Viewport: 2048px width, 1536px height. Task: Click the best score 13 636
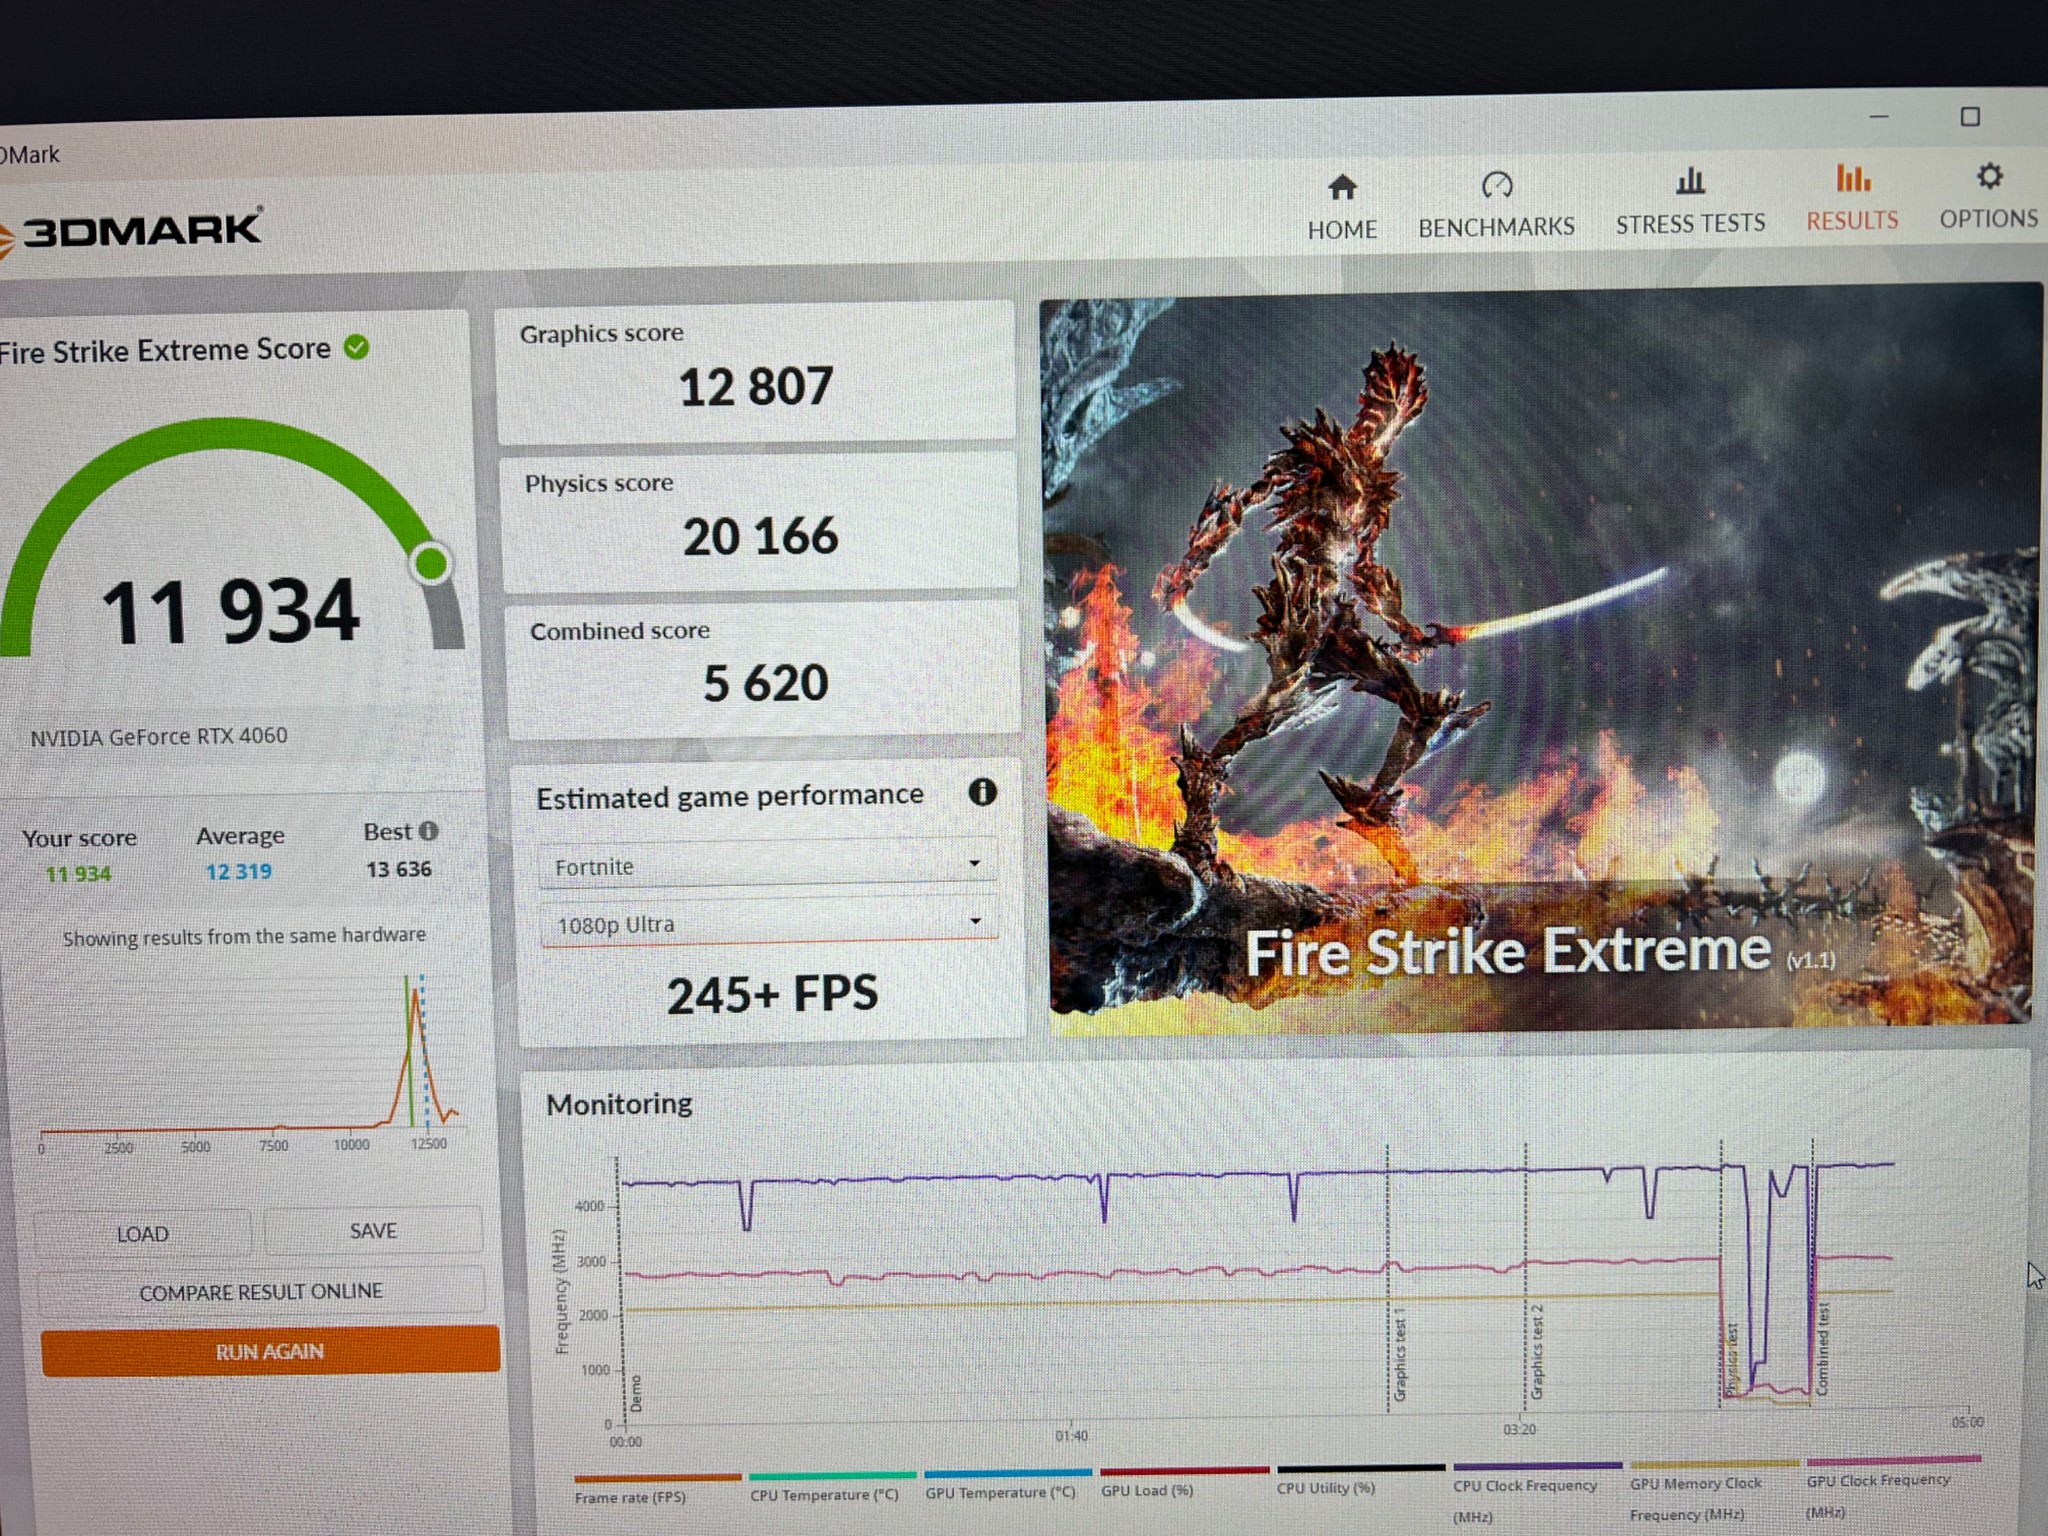(399, 869)
